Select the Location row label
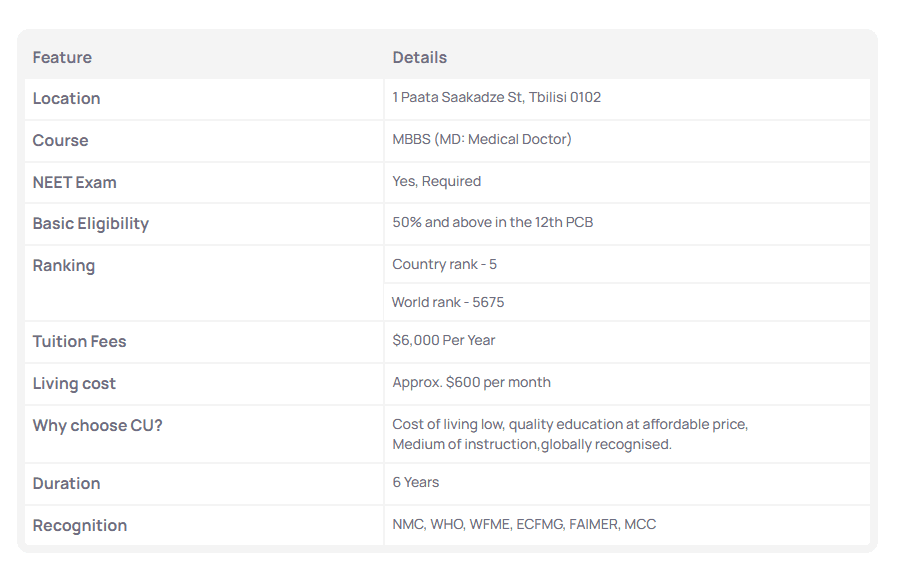This screenshot has height=567, width=903. [x=66, y=99]
